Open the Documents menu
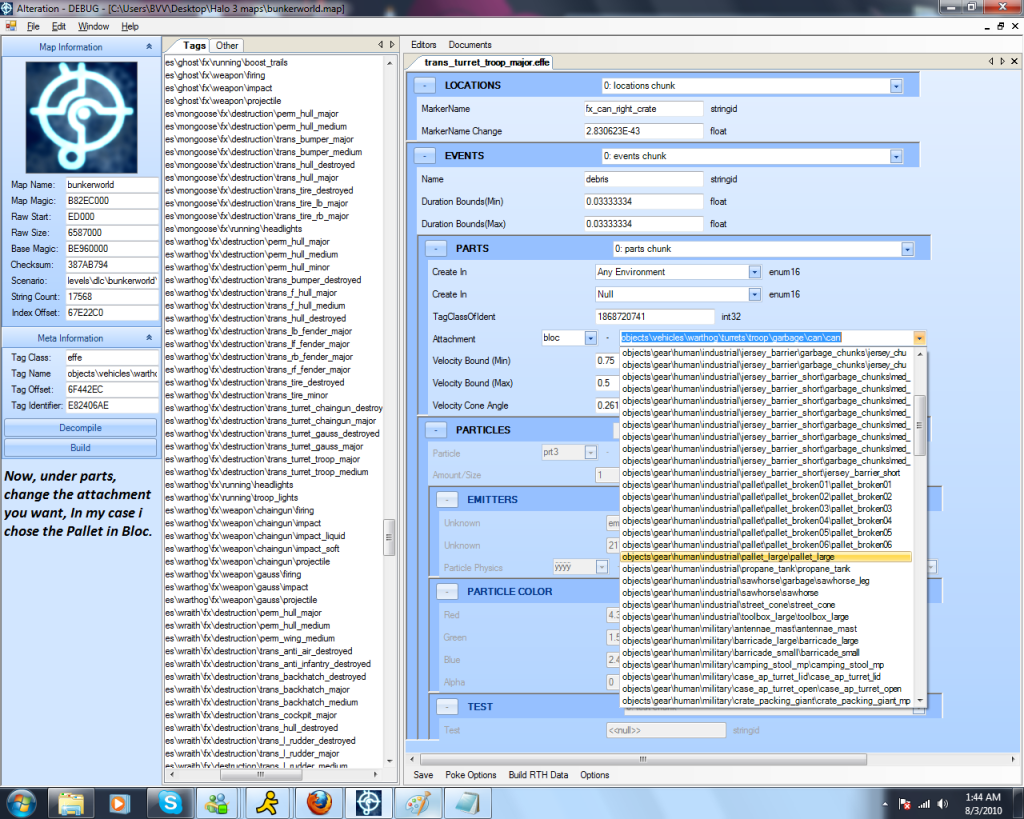Screen dimensions: 1024x819 [470, 44]
